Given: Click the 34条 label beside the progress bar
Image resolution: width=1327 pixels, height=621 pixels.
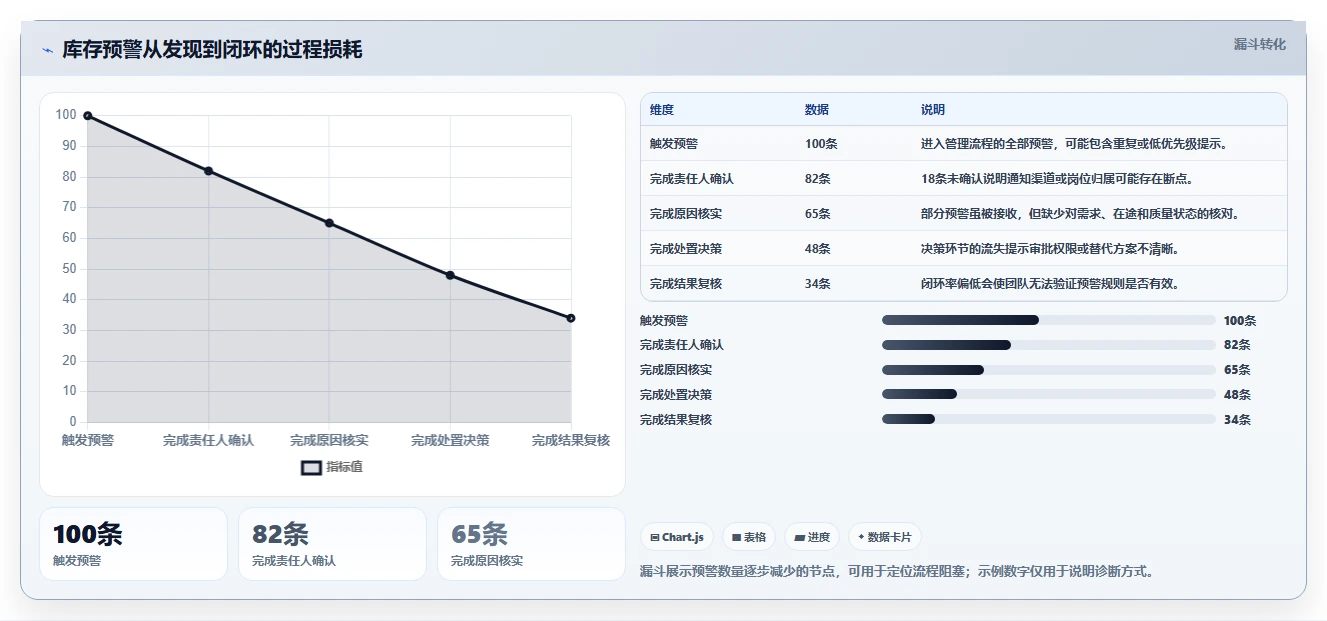Looking at the screenshot, I should 1237,420.
